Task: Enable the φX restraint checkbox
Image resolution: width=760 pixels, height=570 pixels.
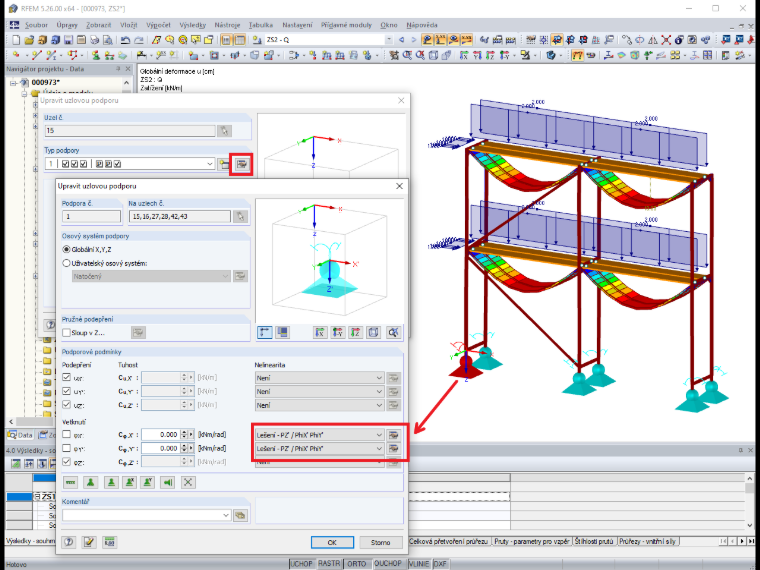Action: [x=66, y=434]
